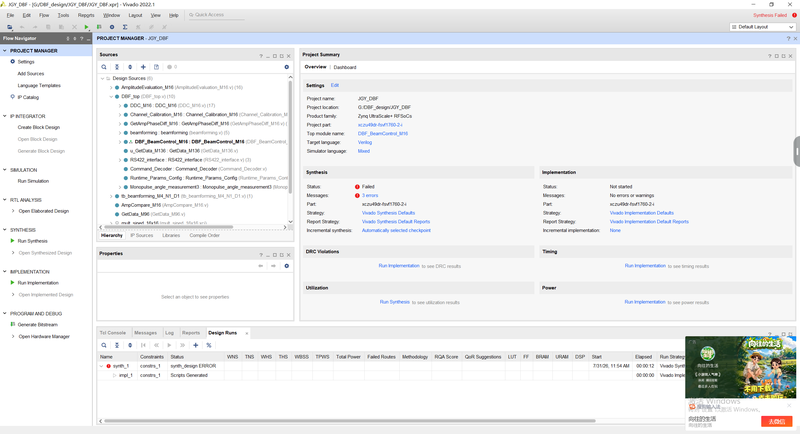The height and width of the screenshot is (434, 800).
Task: Open the Flow menu
Action: click(x=44, y=15)
